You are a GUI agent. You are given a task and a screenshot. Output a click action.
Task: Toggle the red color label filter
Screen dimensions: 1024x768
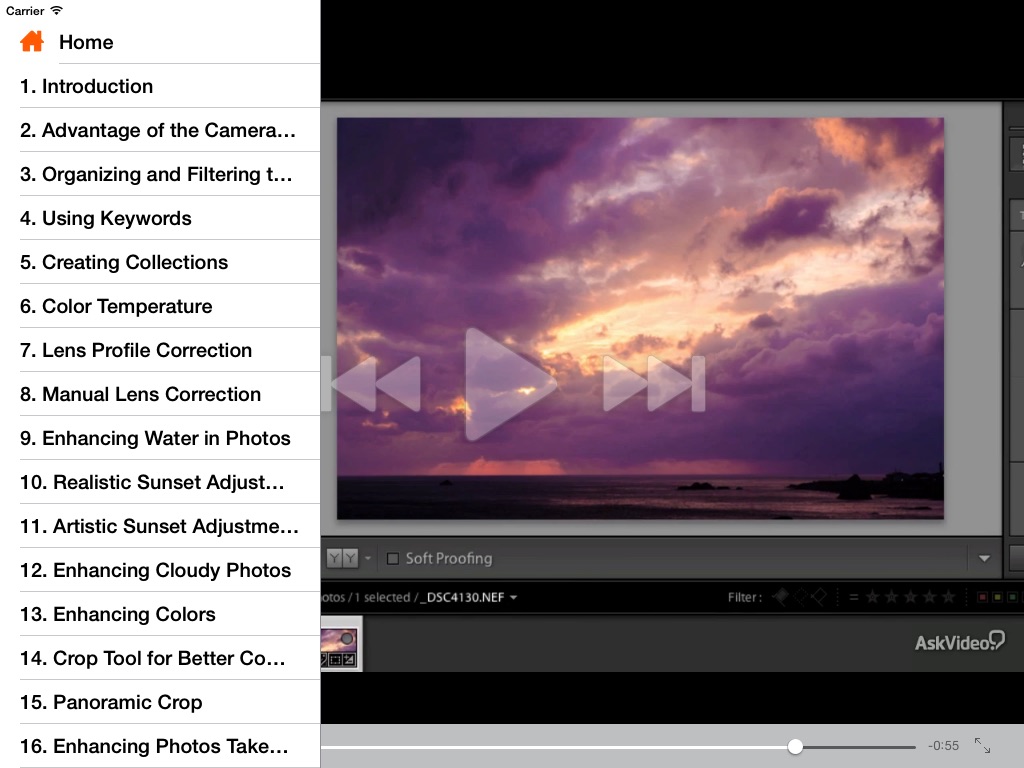point(982,597)
